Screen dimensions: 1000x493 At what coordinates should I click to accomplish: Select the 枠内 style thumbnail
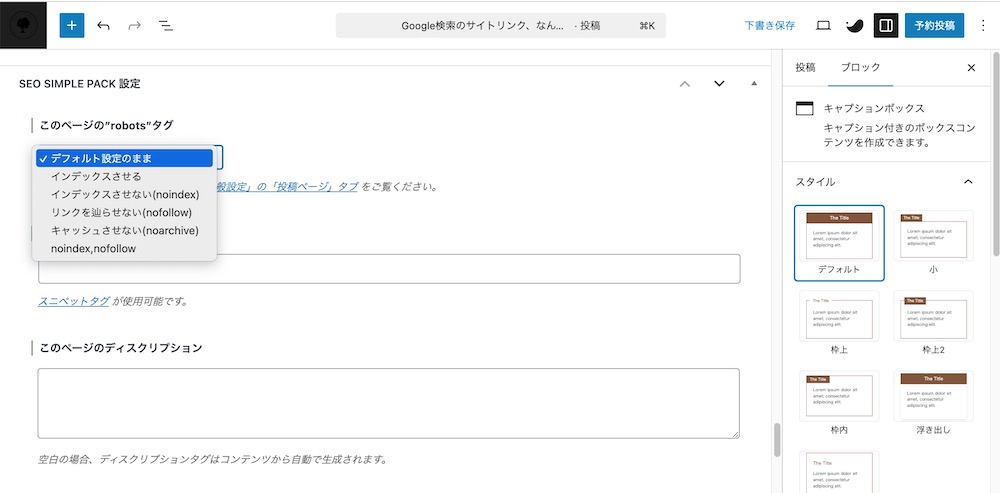[x=839, y=404]
